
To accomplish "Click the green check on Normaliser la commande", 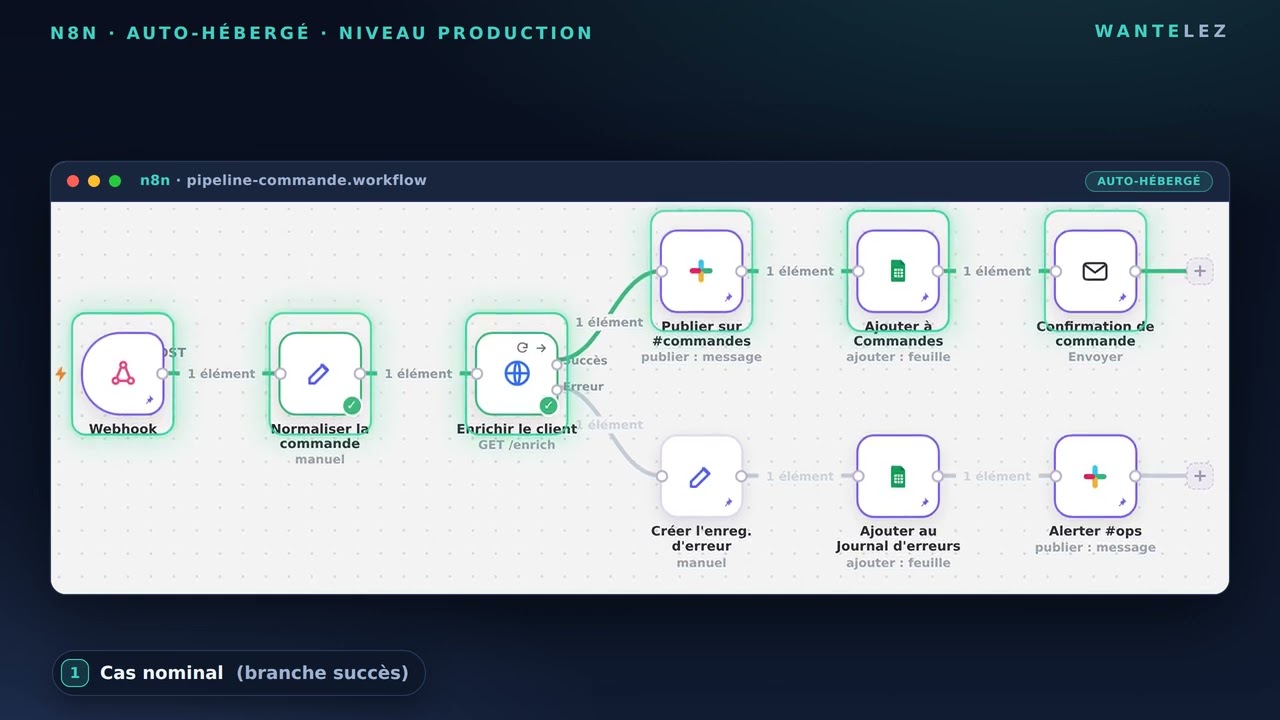I will (351, 405).
